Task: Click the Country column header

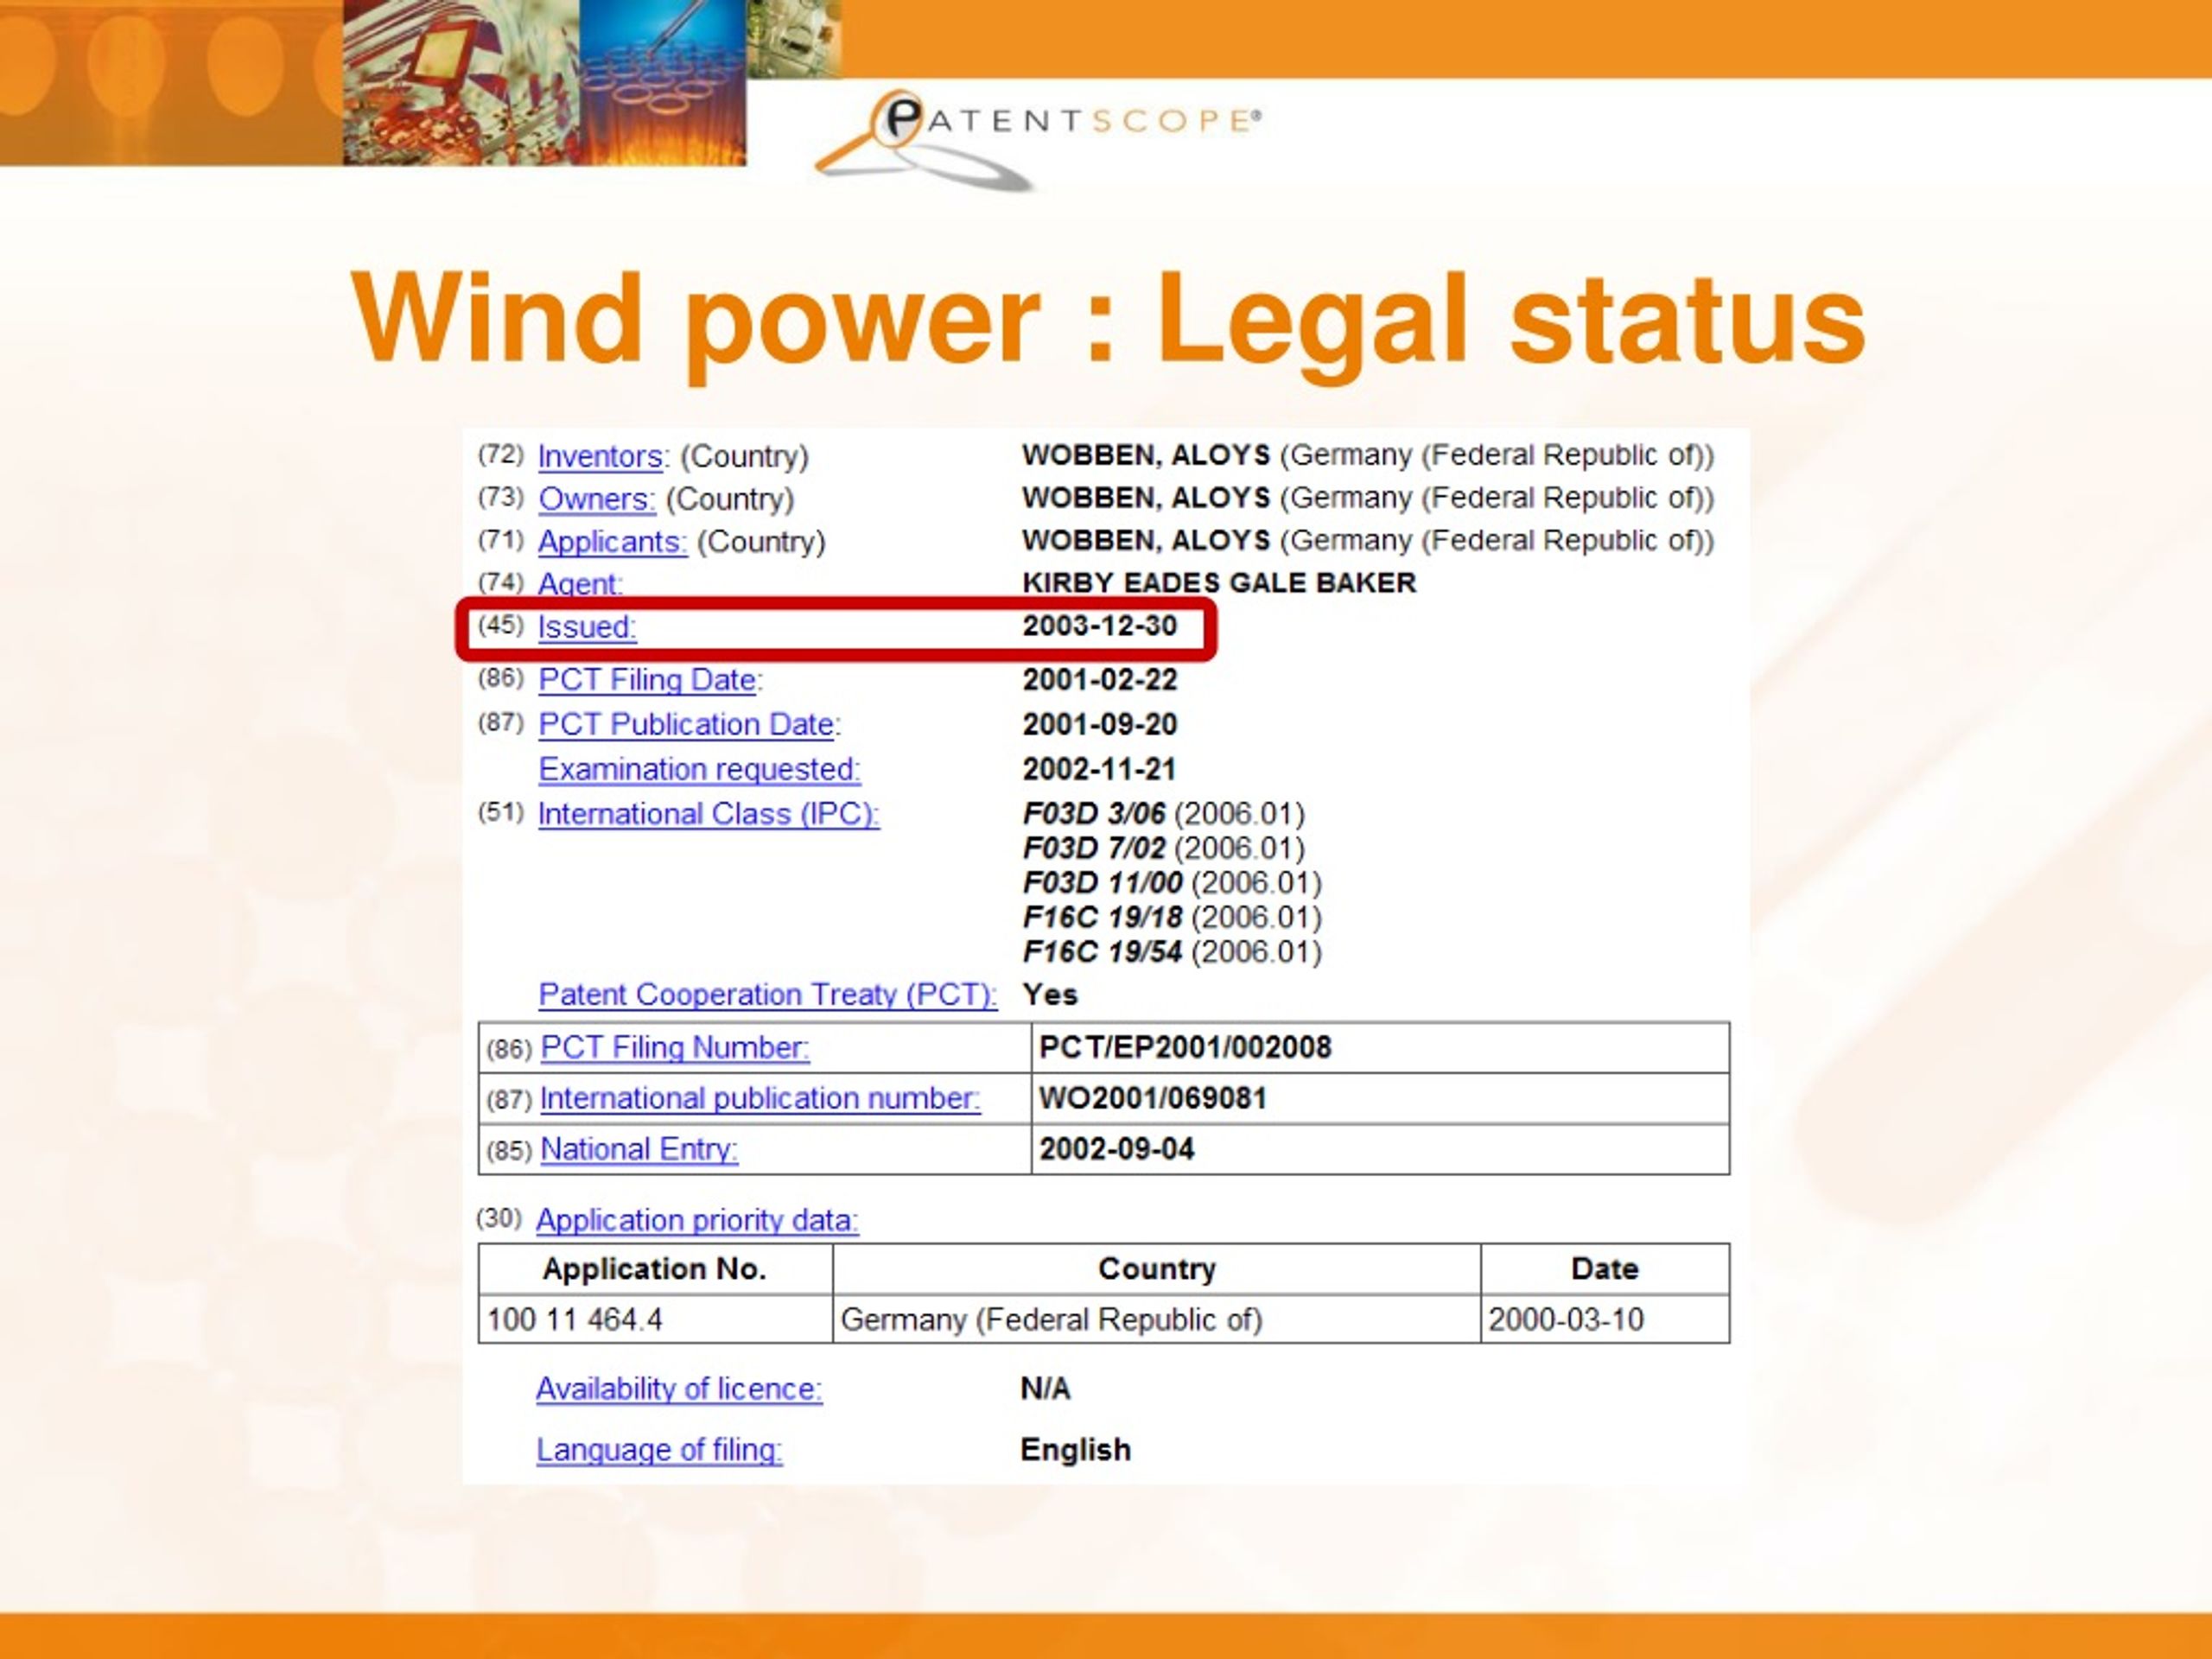Action: [x=1156, y=1269]
